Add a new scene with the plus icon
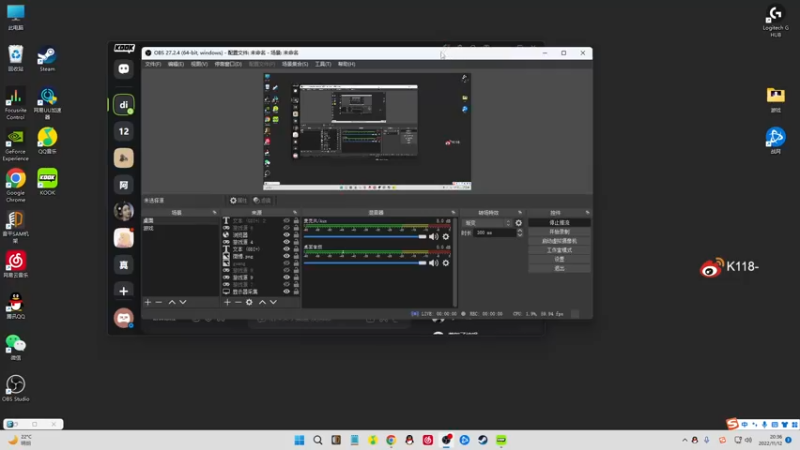Viewport: 800px width, 450px height. coord(148,302)
